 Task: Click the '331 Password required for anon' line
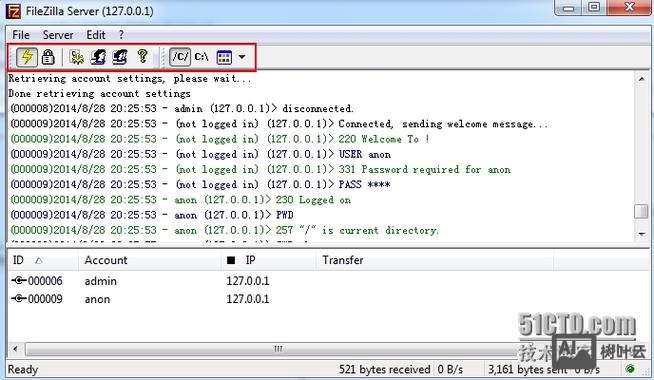(x=261, y=169)
